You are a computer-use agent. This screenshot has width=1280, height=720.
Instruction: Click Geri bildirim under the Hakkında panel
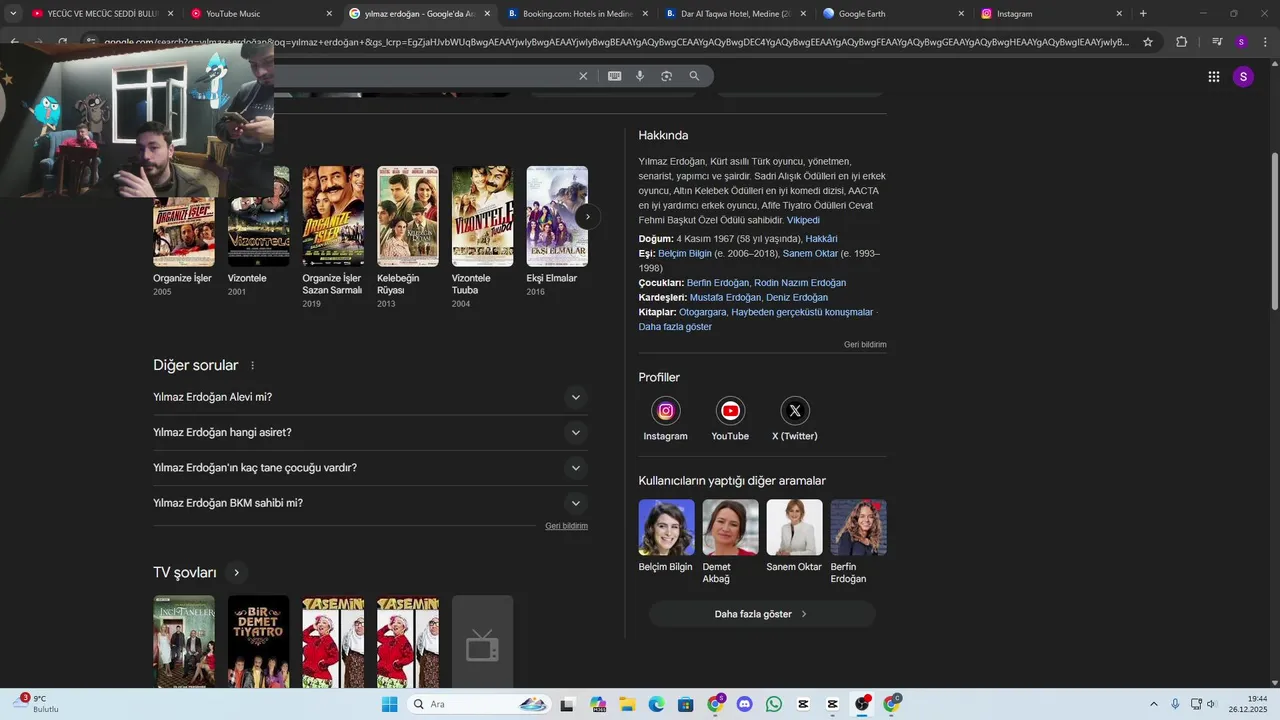(x=865, y=345)
